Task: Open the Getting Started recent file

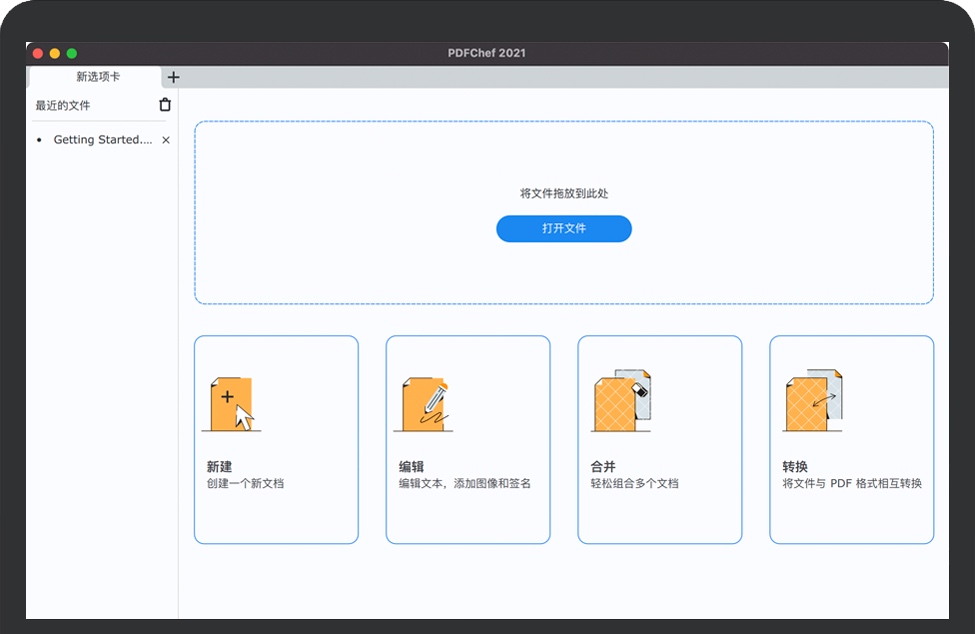Action: point(102,140)
